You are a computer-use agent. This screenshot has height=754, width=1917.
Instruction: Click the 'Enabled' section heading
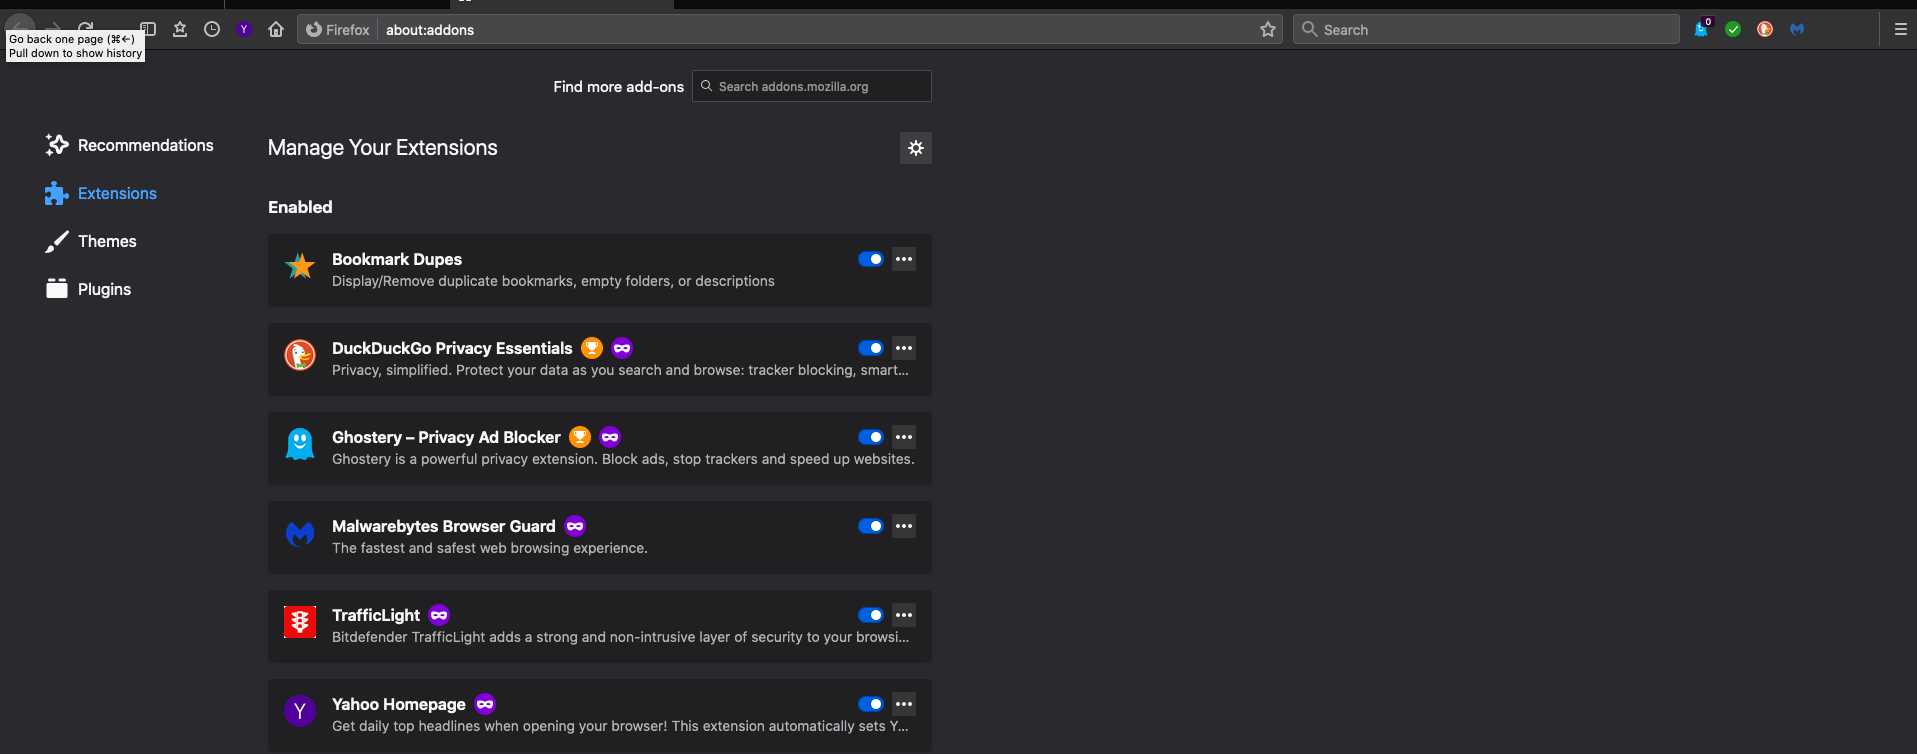(300, 207)
